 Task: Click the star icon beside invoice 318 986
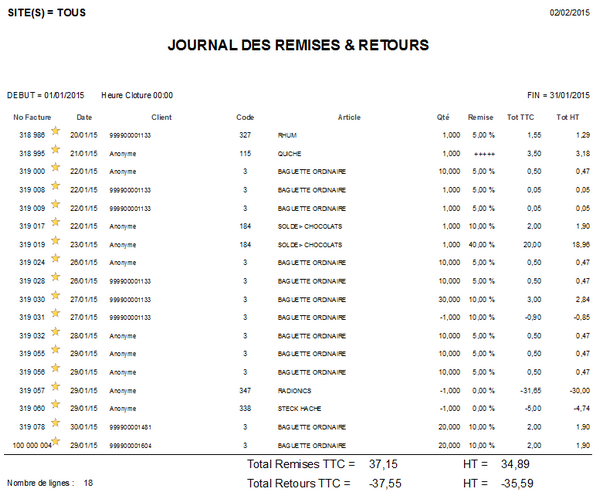(x=56, y=133)
